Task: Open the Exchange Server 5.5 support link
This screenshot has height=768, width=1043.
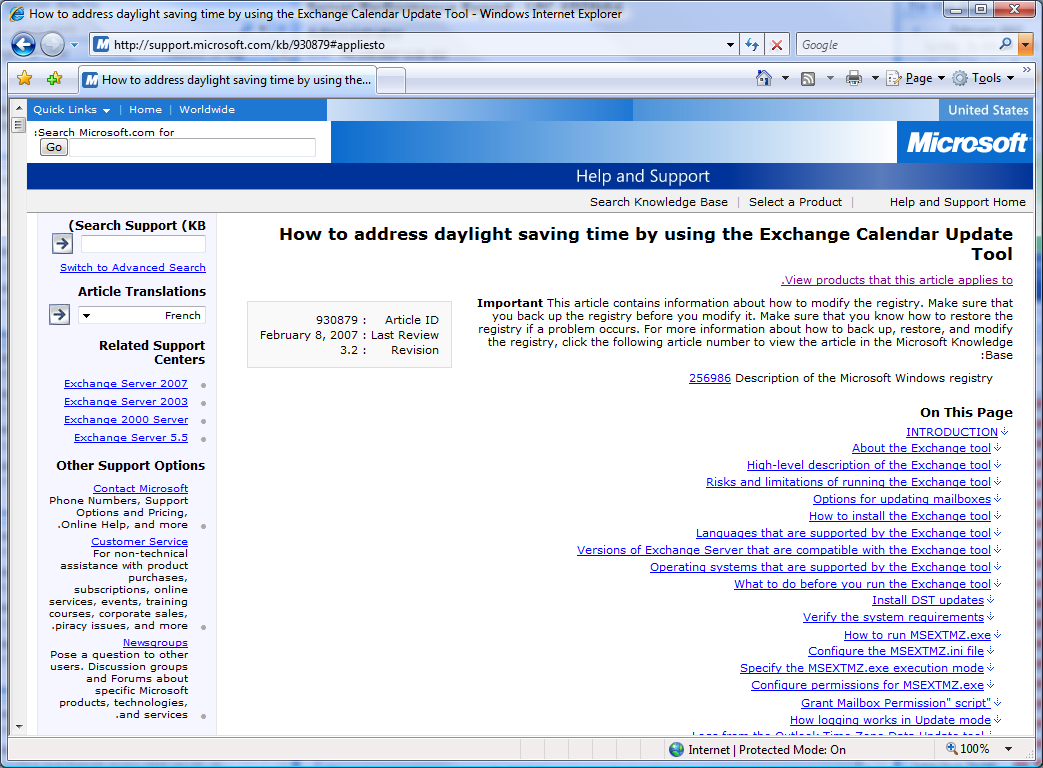Action: pos(131,438)
